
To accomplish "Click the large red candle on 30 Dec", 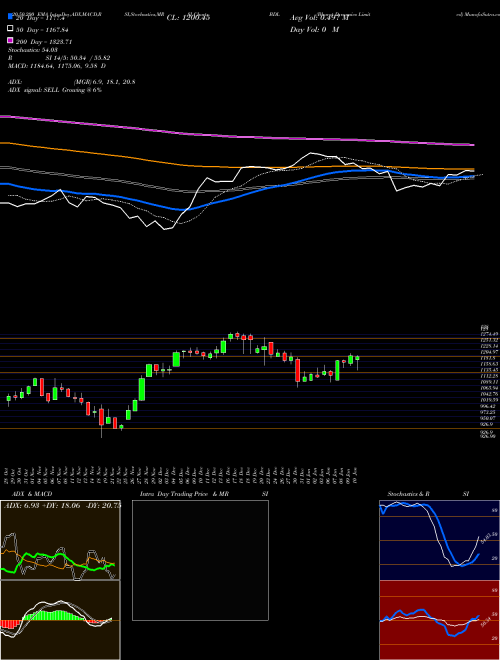I will point(298,370).
